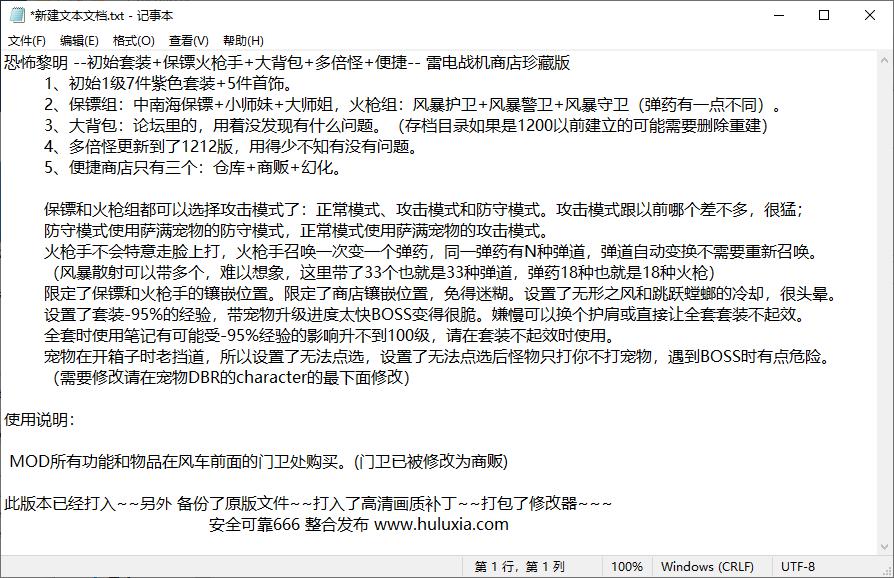Click line 保镖和火枪组都可以选择攻击模式了
Viewport: 894px width, 578px height.
pos(424,210)
